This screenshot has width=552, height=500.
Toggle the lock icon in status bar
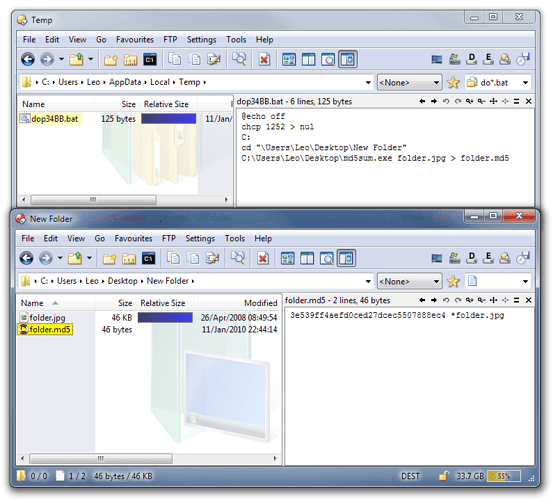[444, 476]
